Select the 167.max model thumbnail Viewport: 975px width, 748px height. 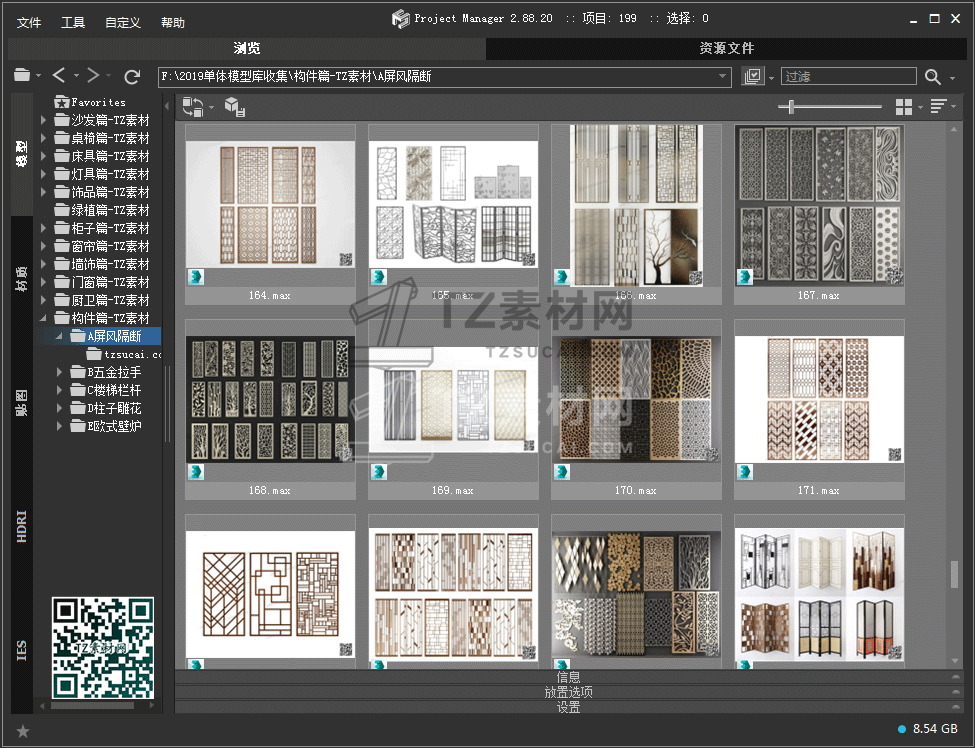click(x=819, y=208)
